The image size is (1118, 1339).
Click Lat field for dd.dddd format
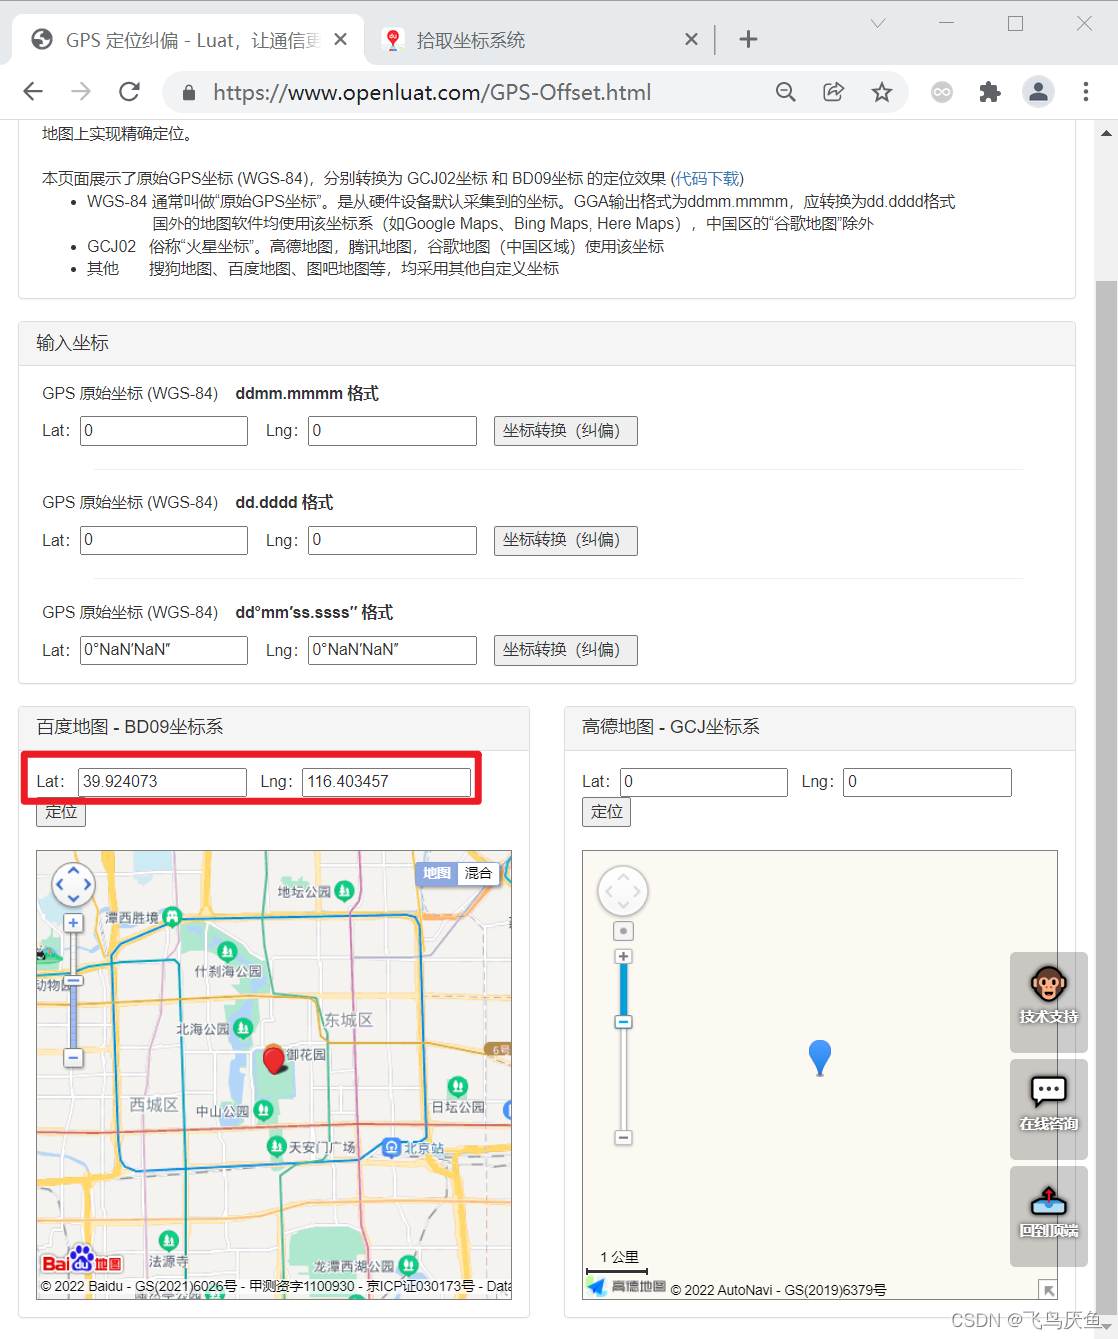point(164,540)
